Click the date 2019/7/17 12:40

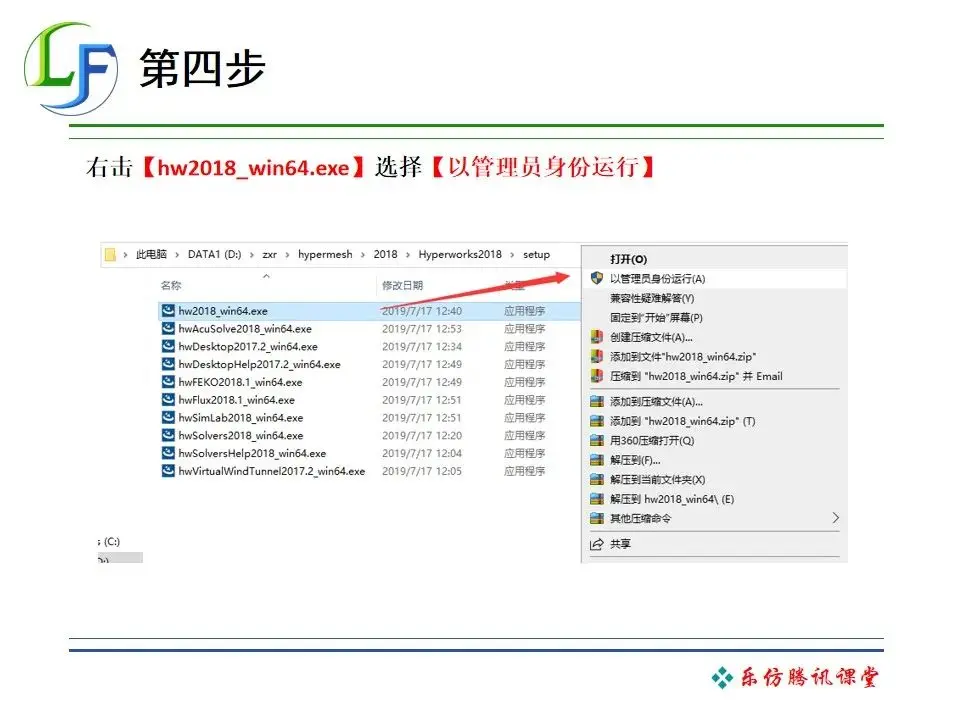pyautogui.click(x=422, y=311)
